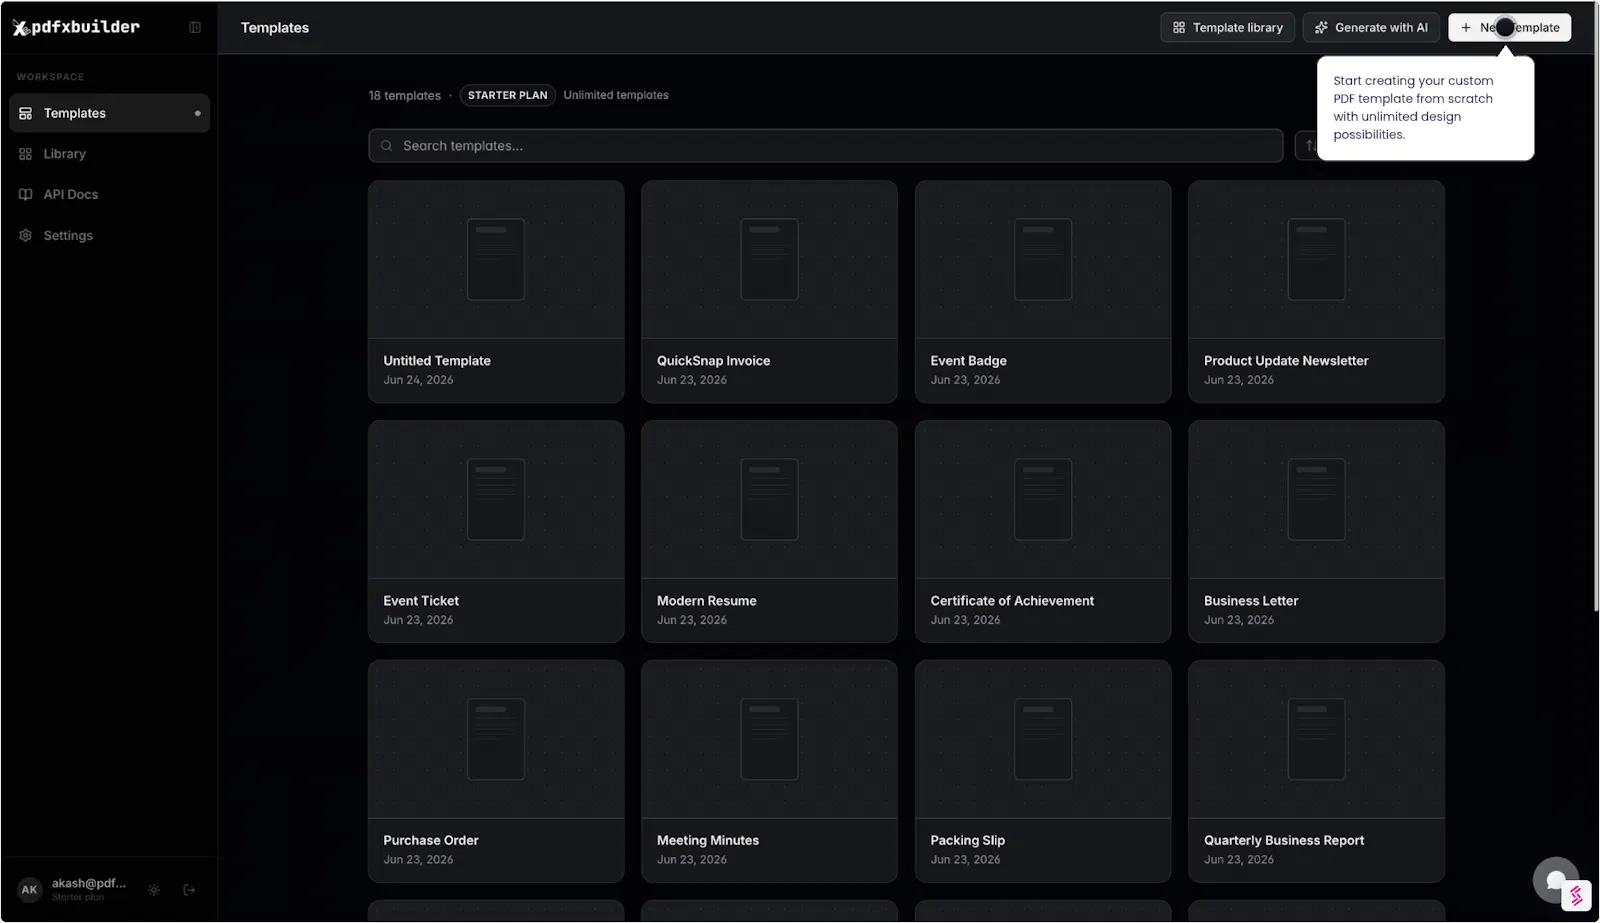Click the page scrollbar thumb

(1596, 308)
